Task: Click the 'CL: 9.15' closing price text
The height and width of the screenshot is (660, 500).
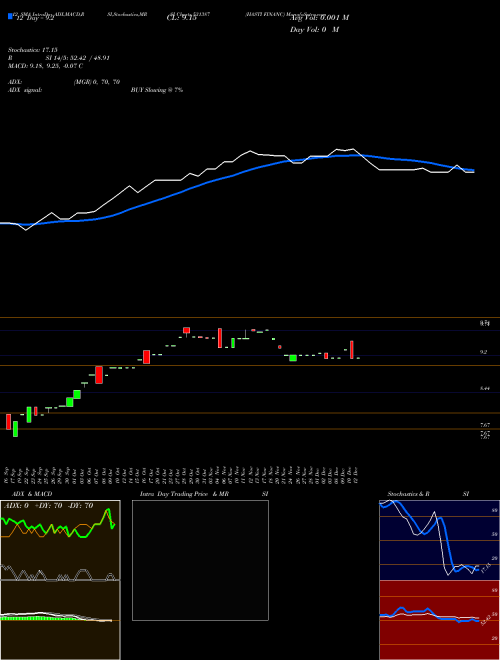Action: click(x=181, y=18)
